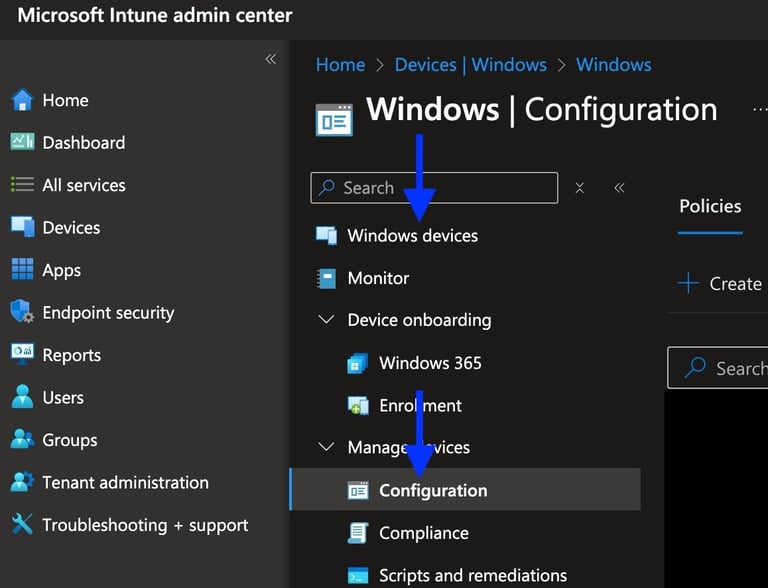The width and height of the screenshot is (768, 588).
Task: Click the plus icon beside Create
Action: [x=688, y=283]
